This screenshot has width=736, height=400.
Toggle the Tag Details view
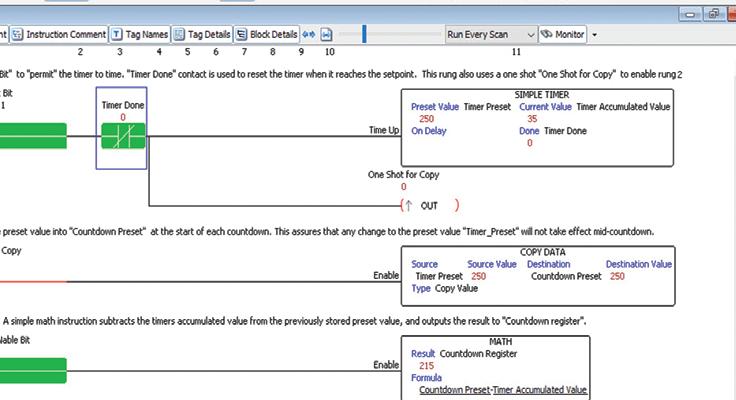[202, 34]
